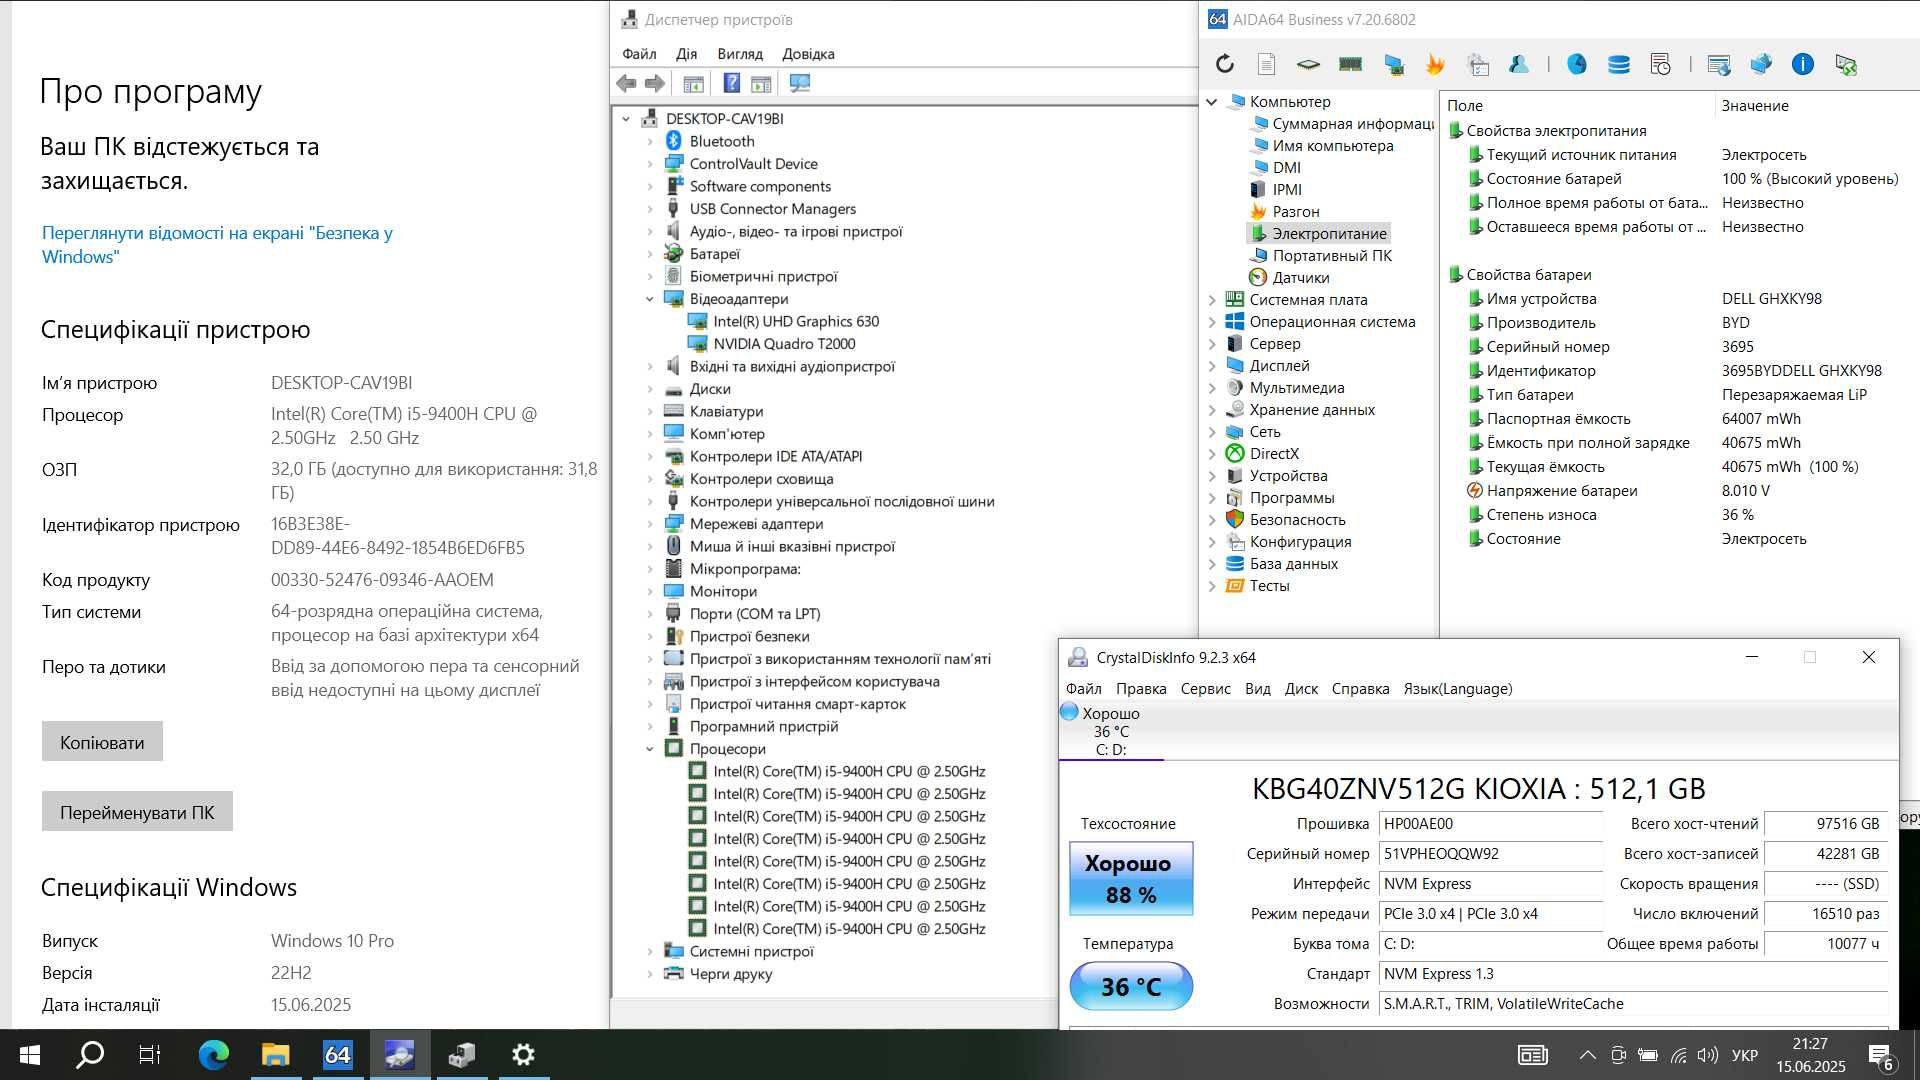Click the AIDA64 report-with-clock toolbar icon
The image size is (1920, 1080).
(1661, 65)
